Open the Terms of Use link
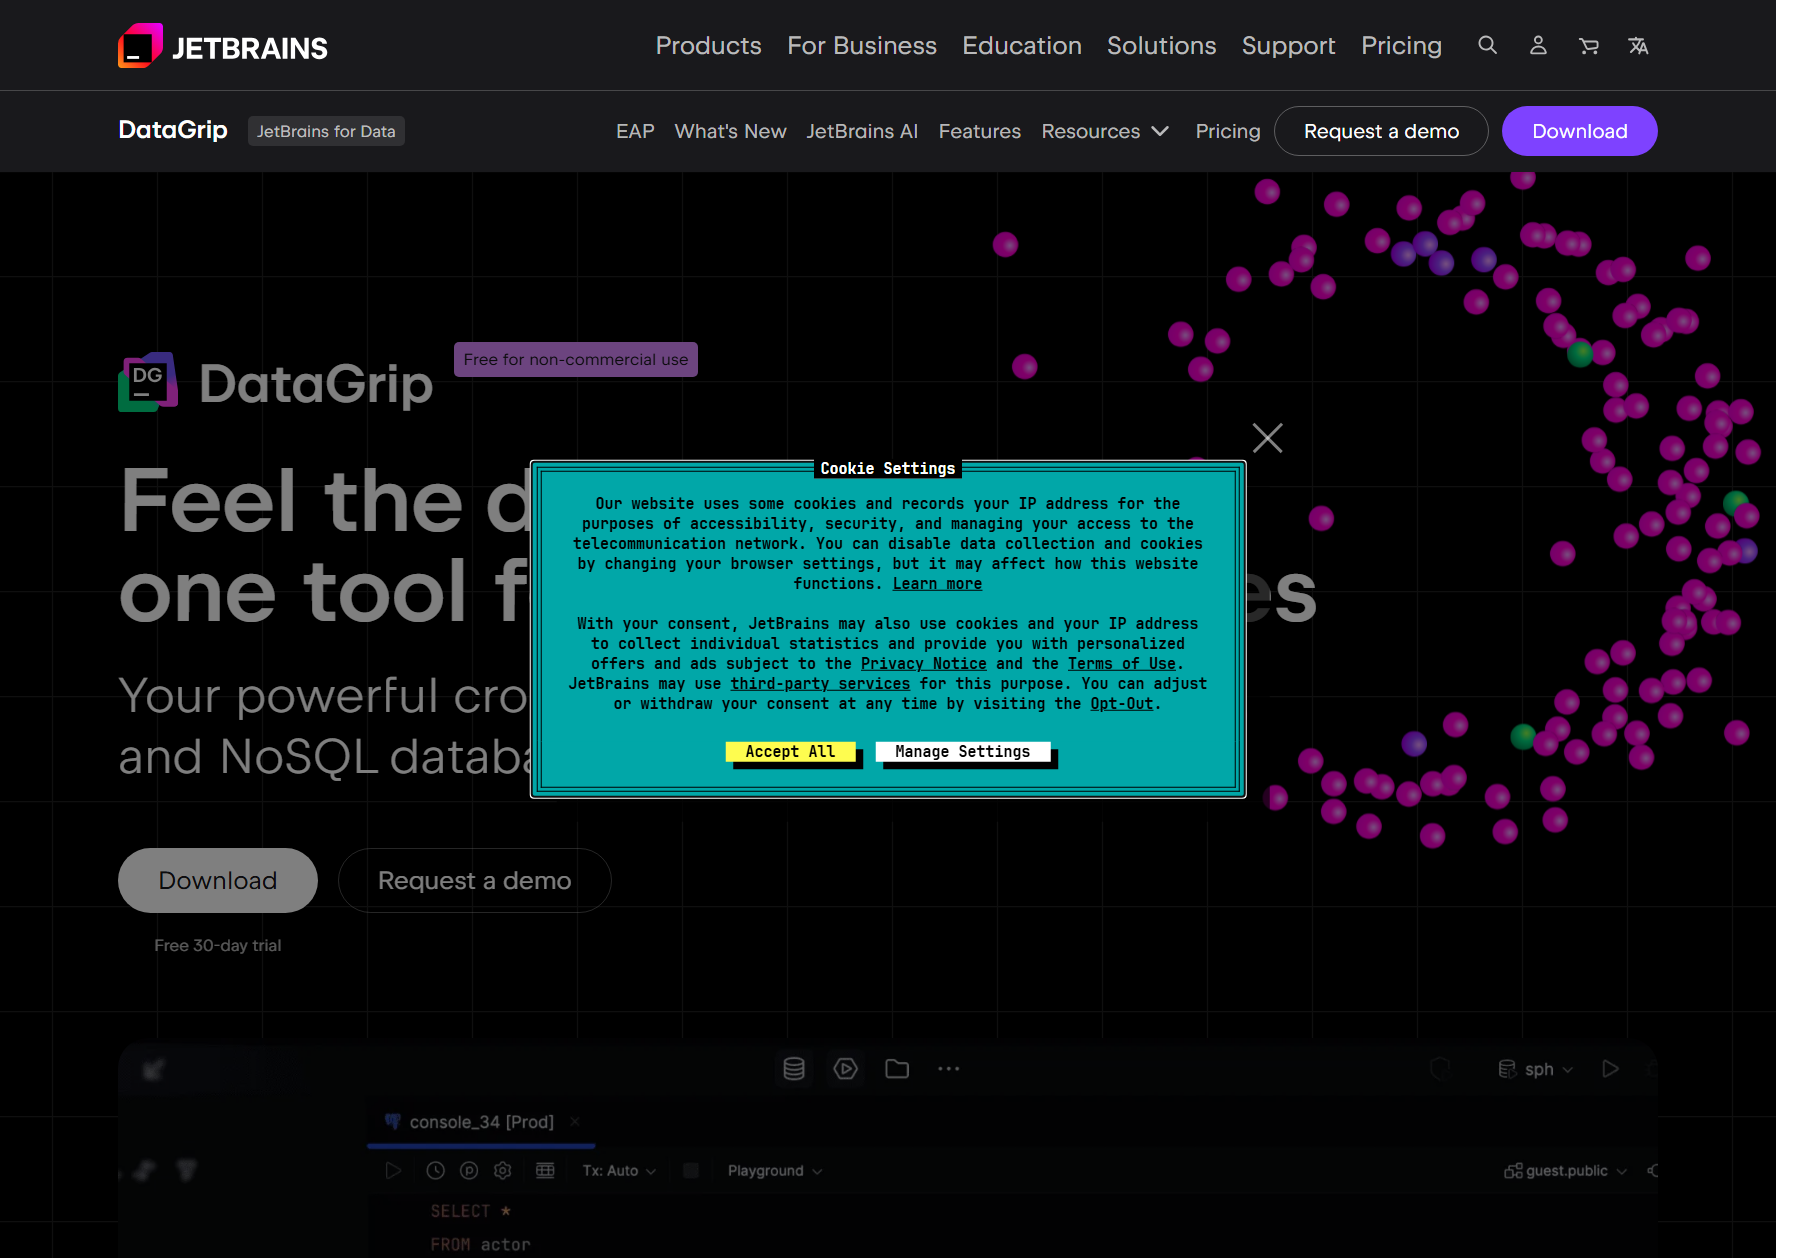1795x1258 pixels. 1122,664
